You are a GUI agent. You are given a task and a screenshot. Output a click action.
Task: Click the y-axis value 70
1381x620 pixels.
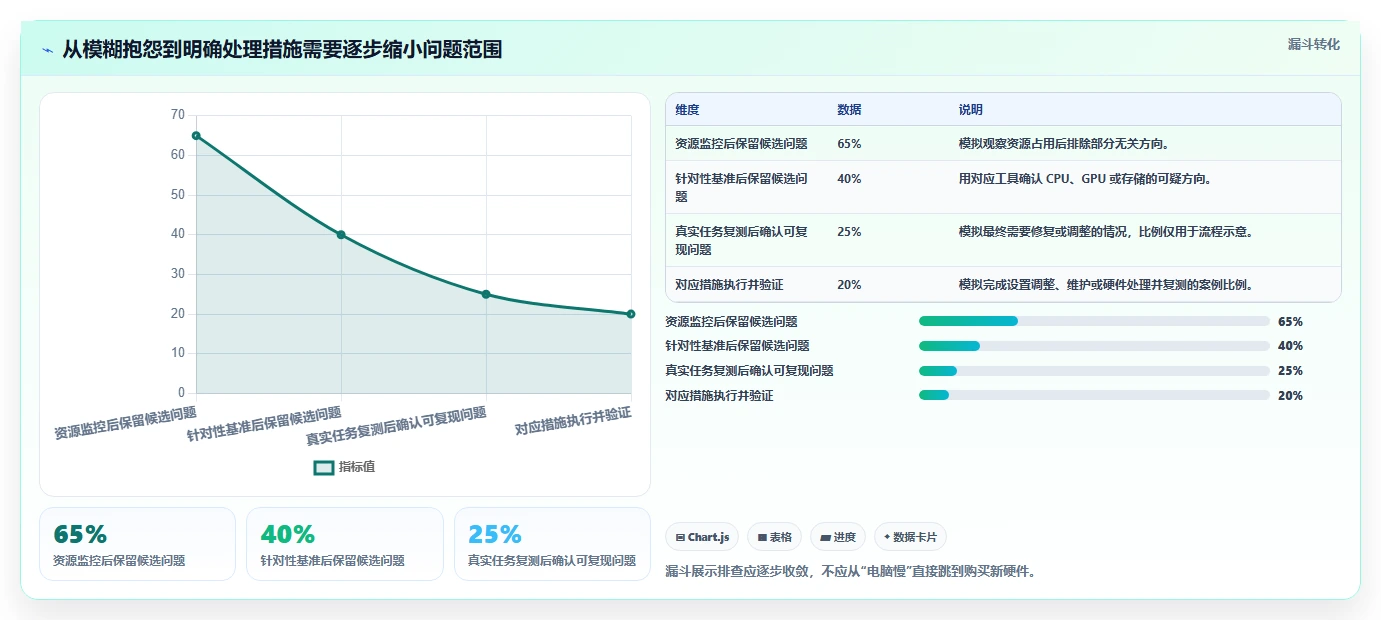click(178, 115)
